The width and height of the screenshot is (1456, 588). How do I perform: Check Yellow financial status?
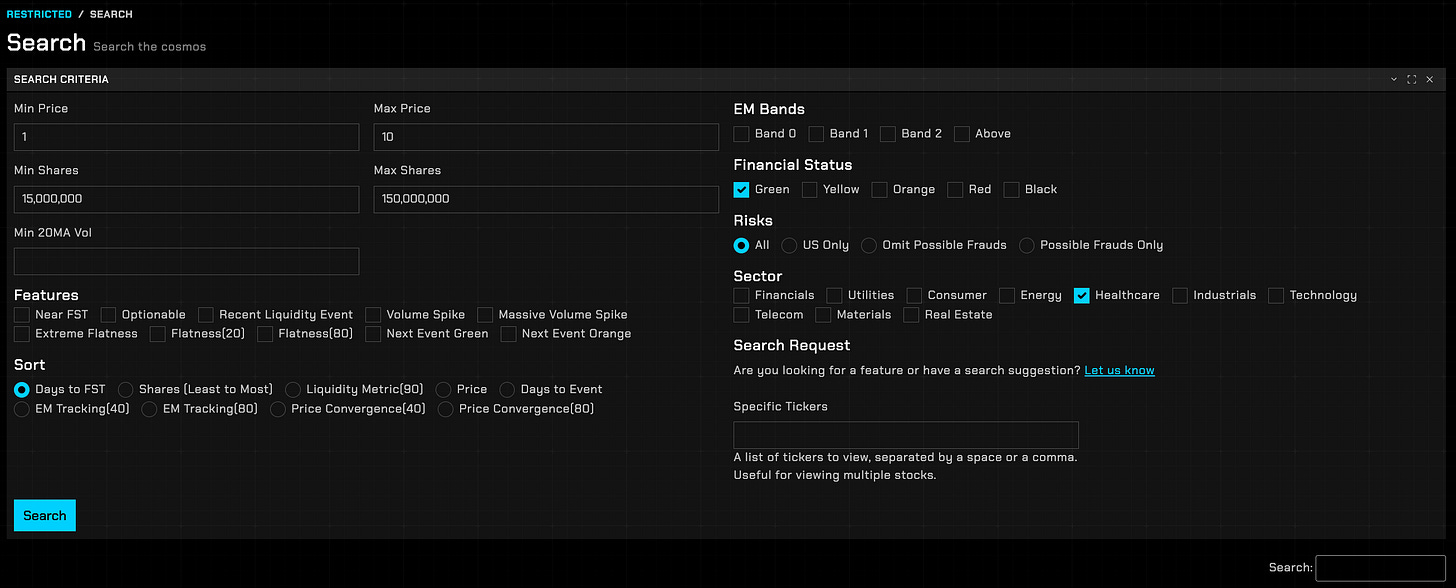click(810, 190)
